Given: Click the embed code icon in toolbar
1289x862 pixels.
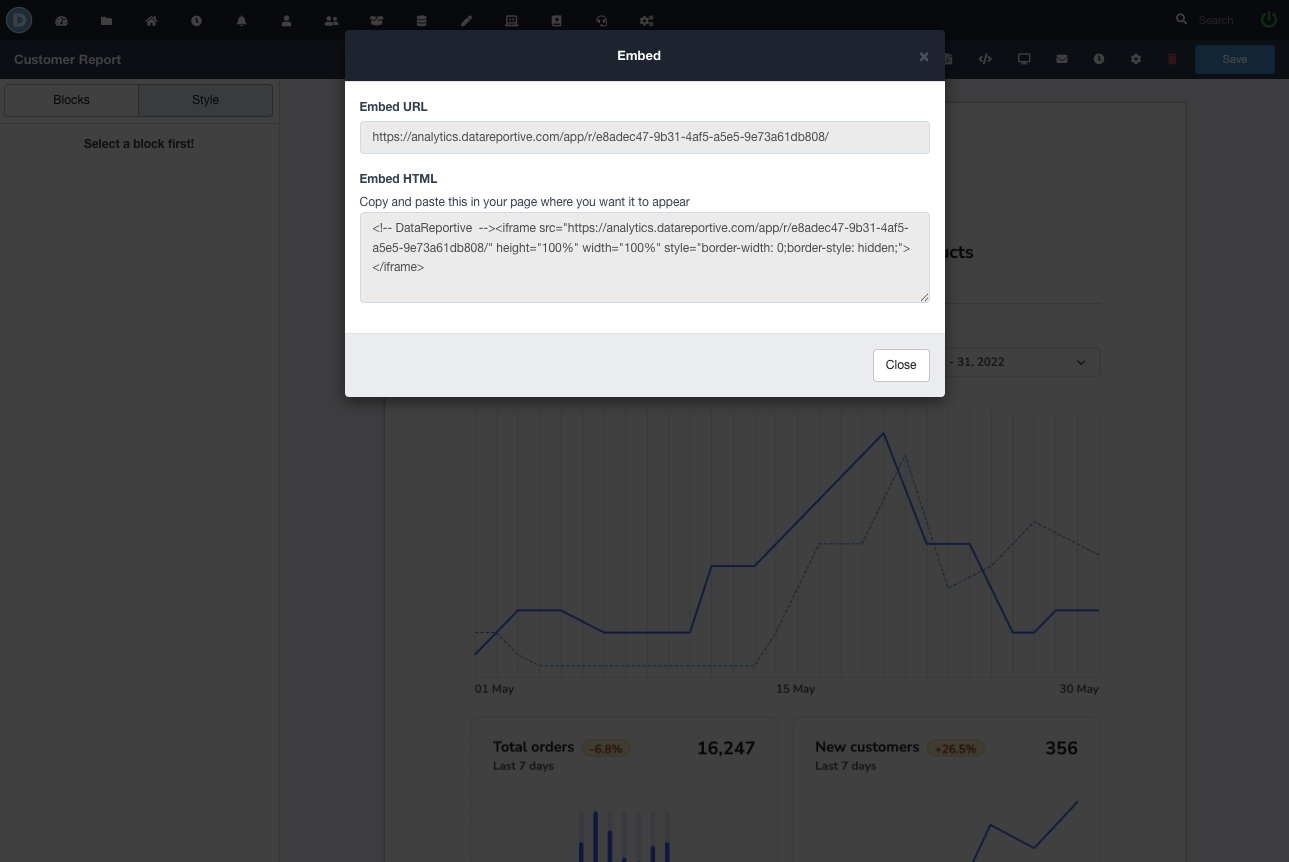Looking at the screenshot, I should click(x=985, y=59).
